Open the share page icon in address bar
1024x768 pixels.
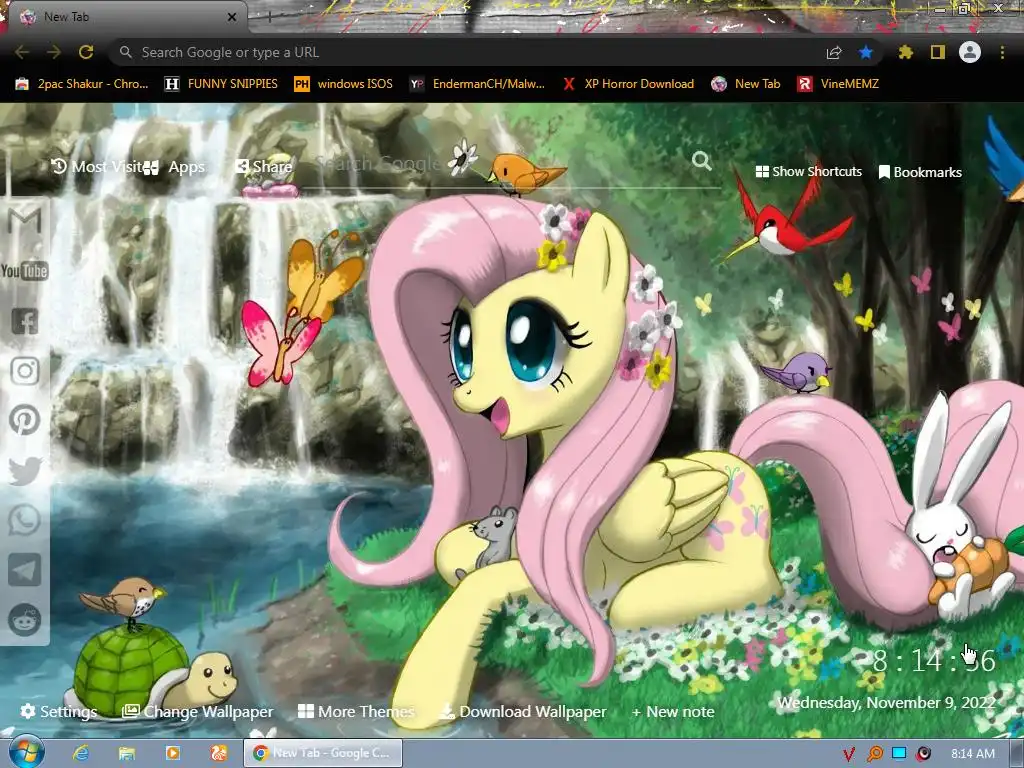click(x=834, y=52)
